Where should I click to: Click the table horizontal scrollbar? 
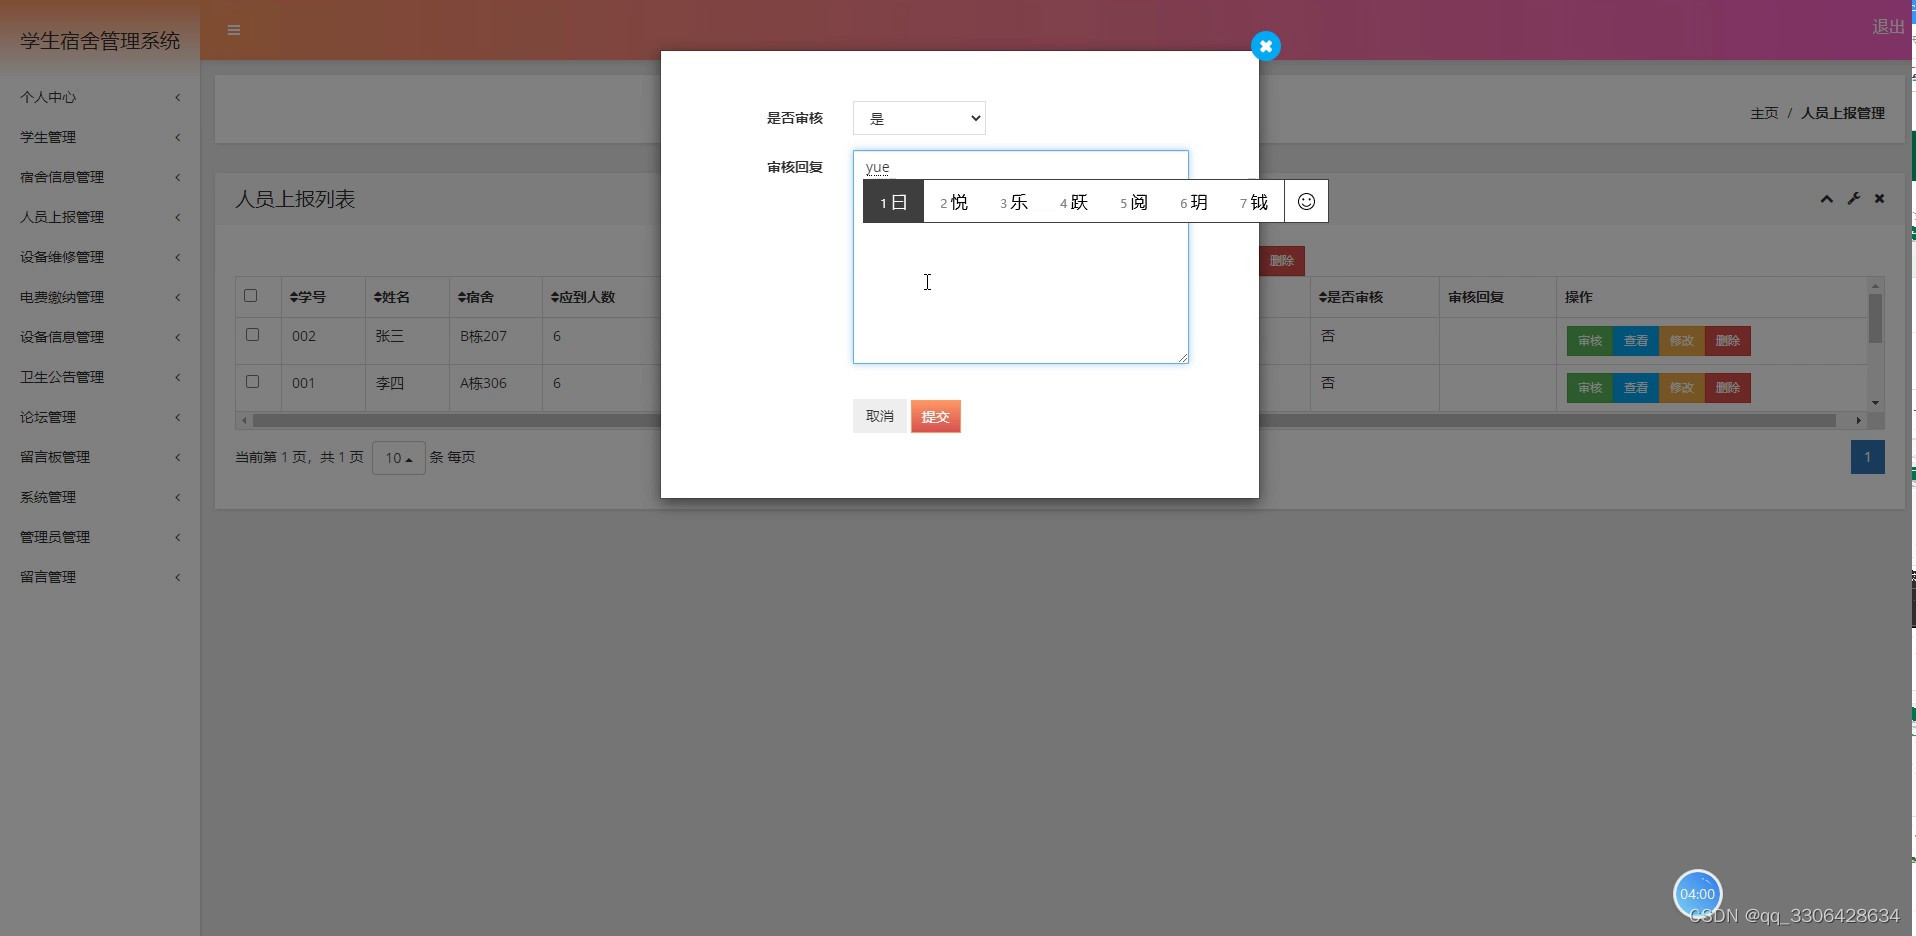[x=1050, y=420]
